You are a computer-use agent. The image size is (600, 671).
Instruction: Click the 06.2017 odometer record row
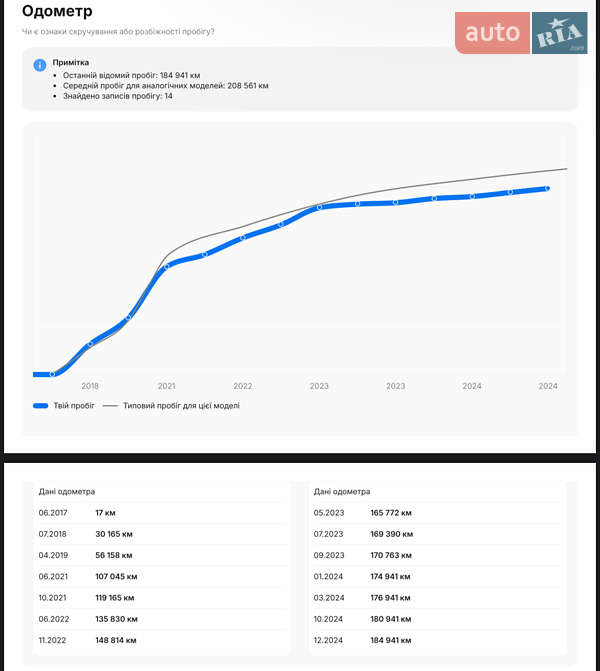[x=160, y=513]
